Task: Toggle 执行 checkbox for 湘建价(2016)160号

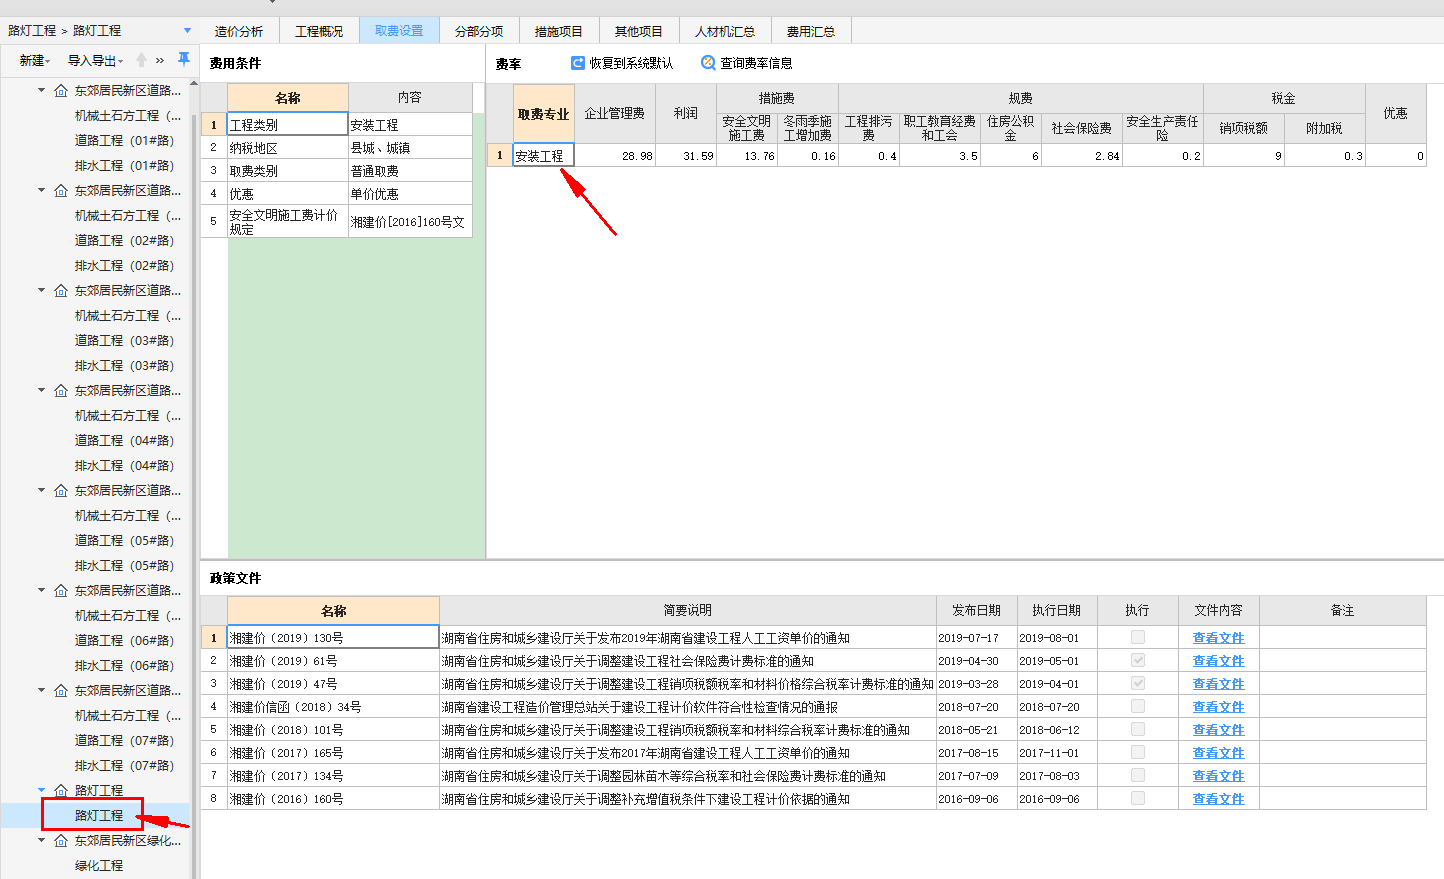Action: [x=1138, y=798]
